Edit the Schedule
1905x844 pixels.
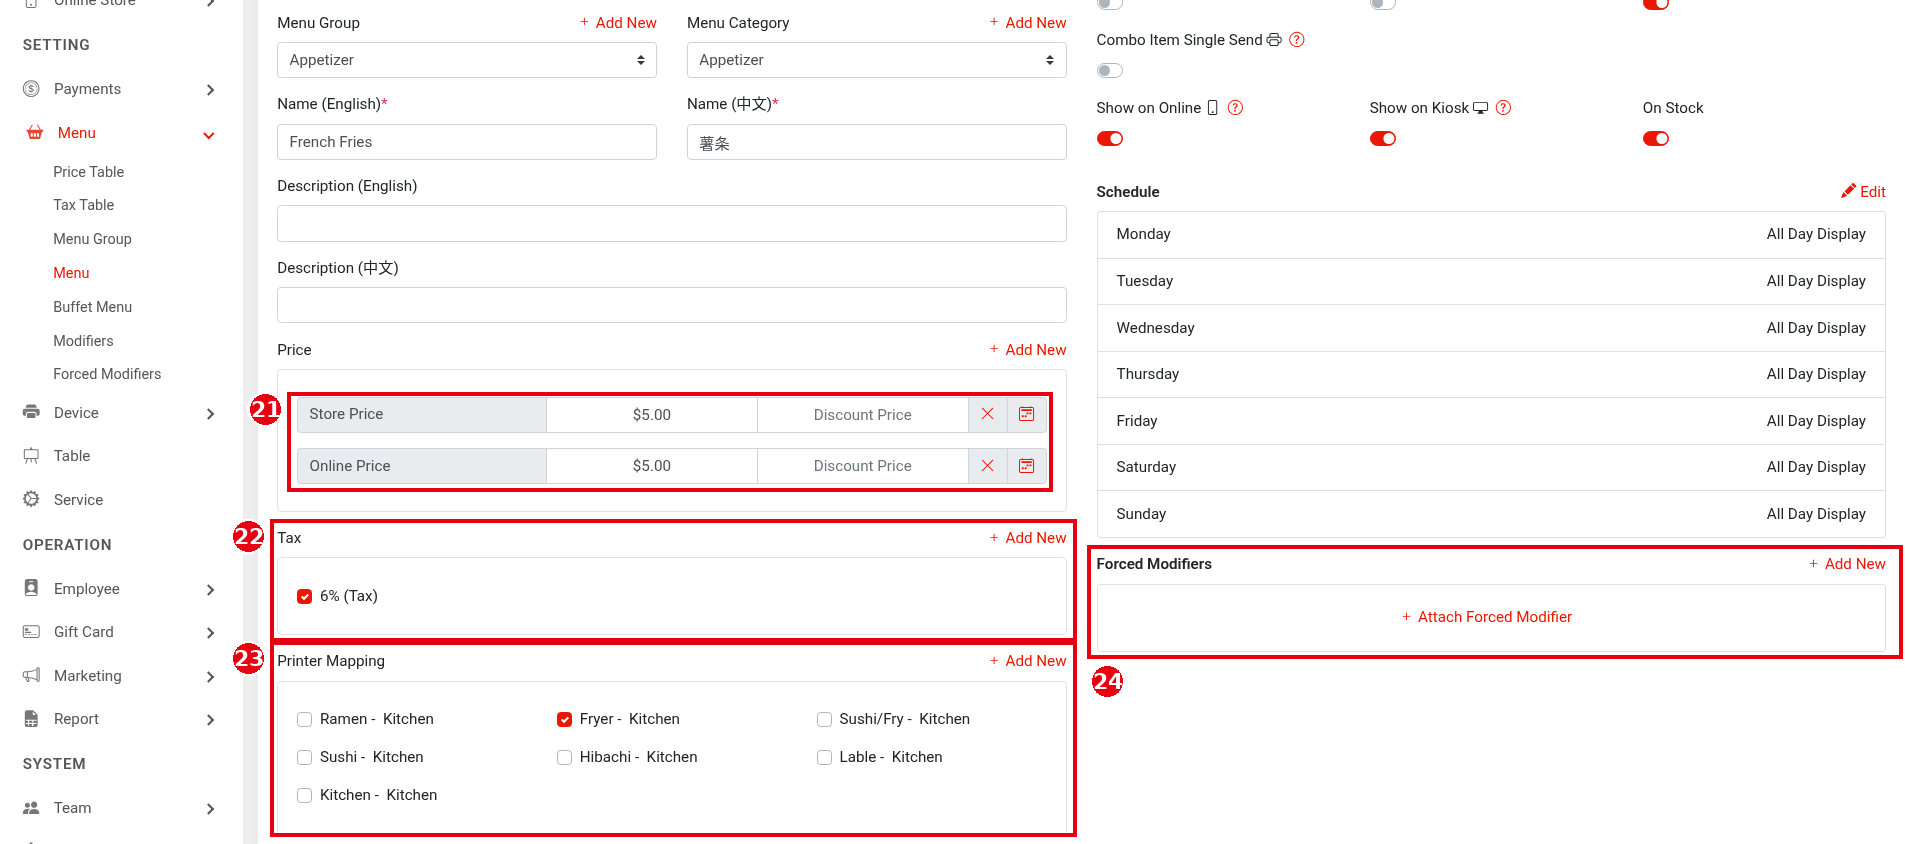(x=1863, y=191)
